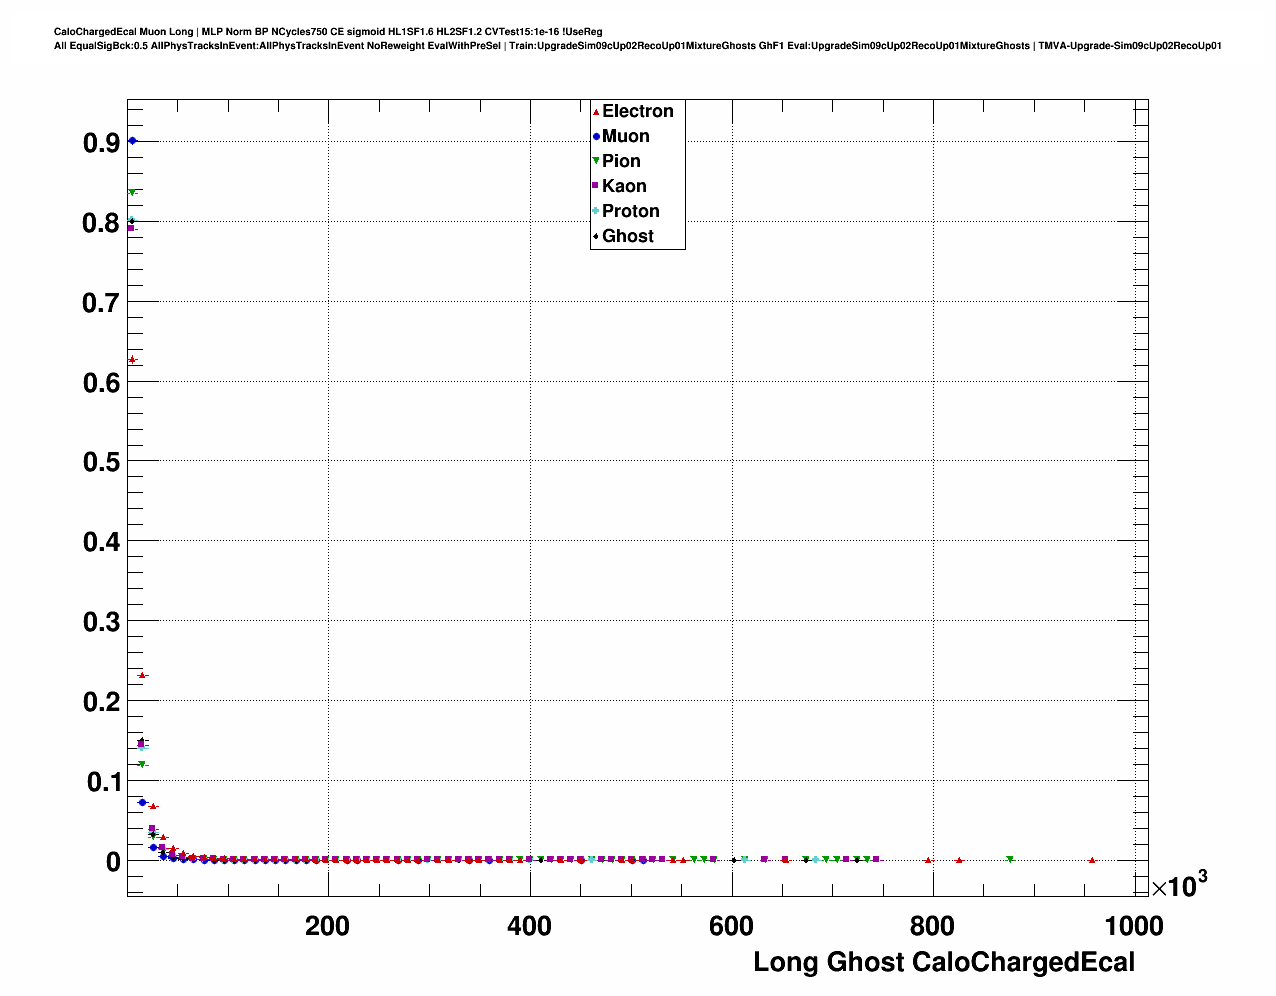This screenshot has width=1276, height=996.
Task: Click the 1000 x-axis tick label
Action: (x=1133, y=926)
